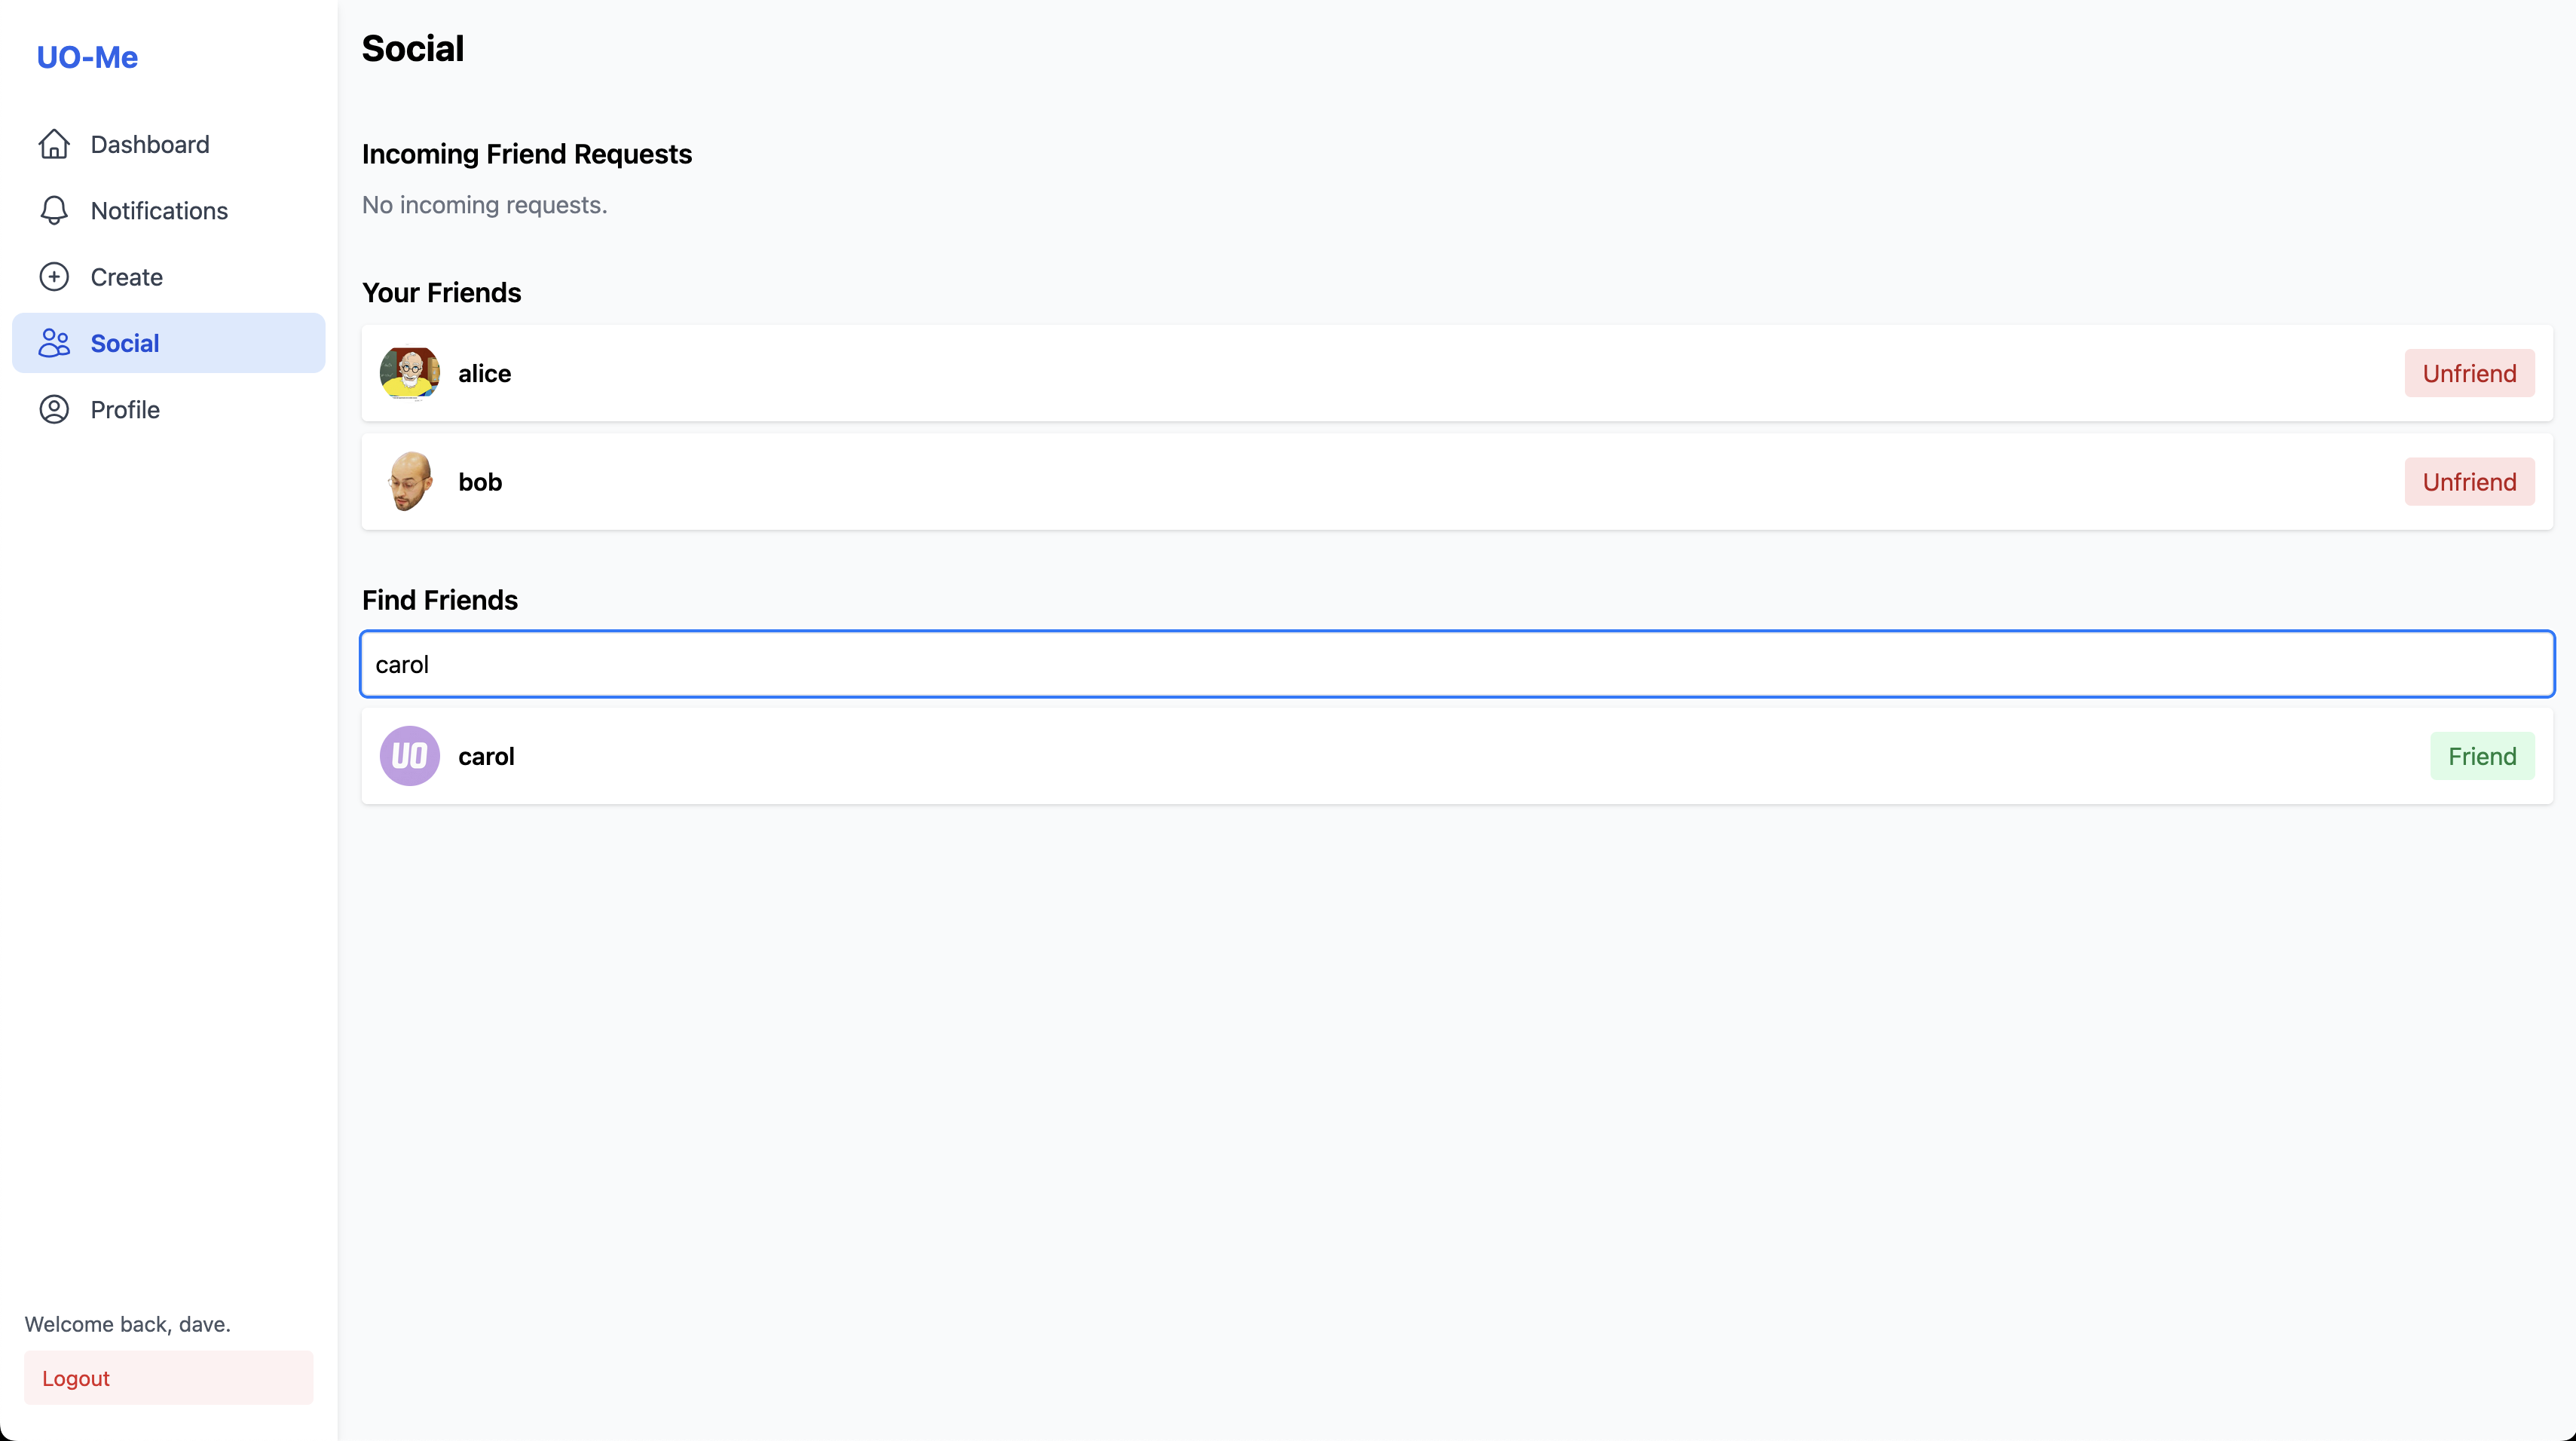
Task: Go to the Notifications page
Action: (x=159, y=211)
